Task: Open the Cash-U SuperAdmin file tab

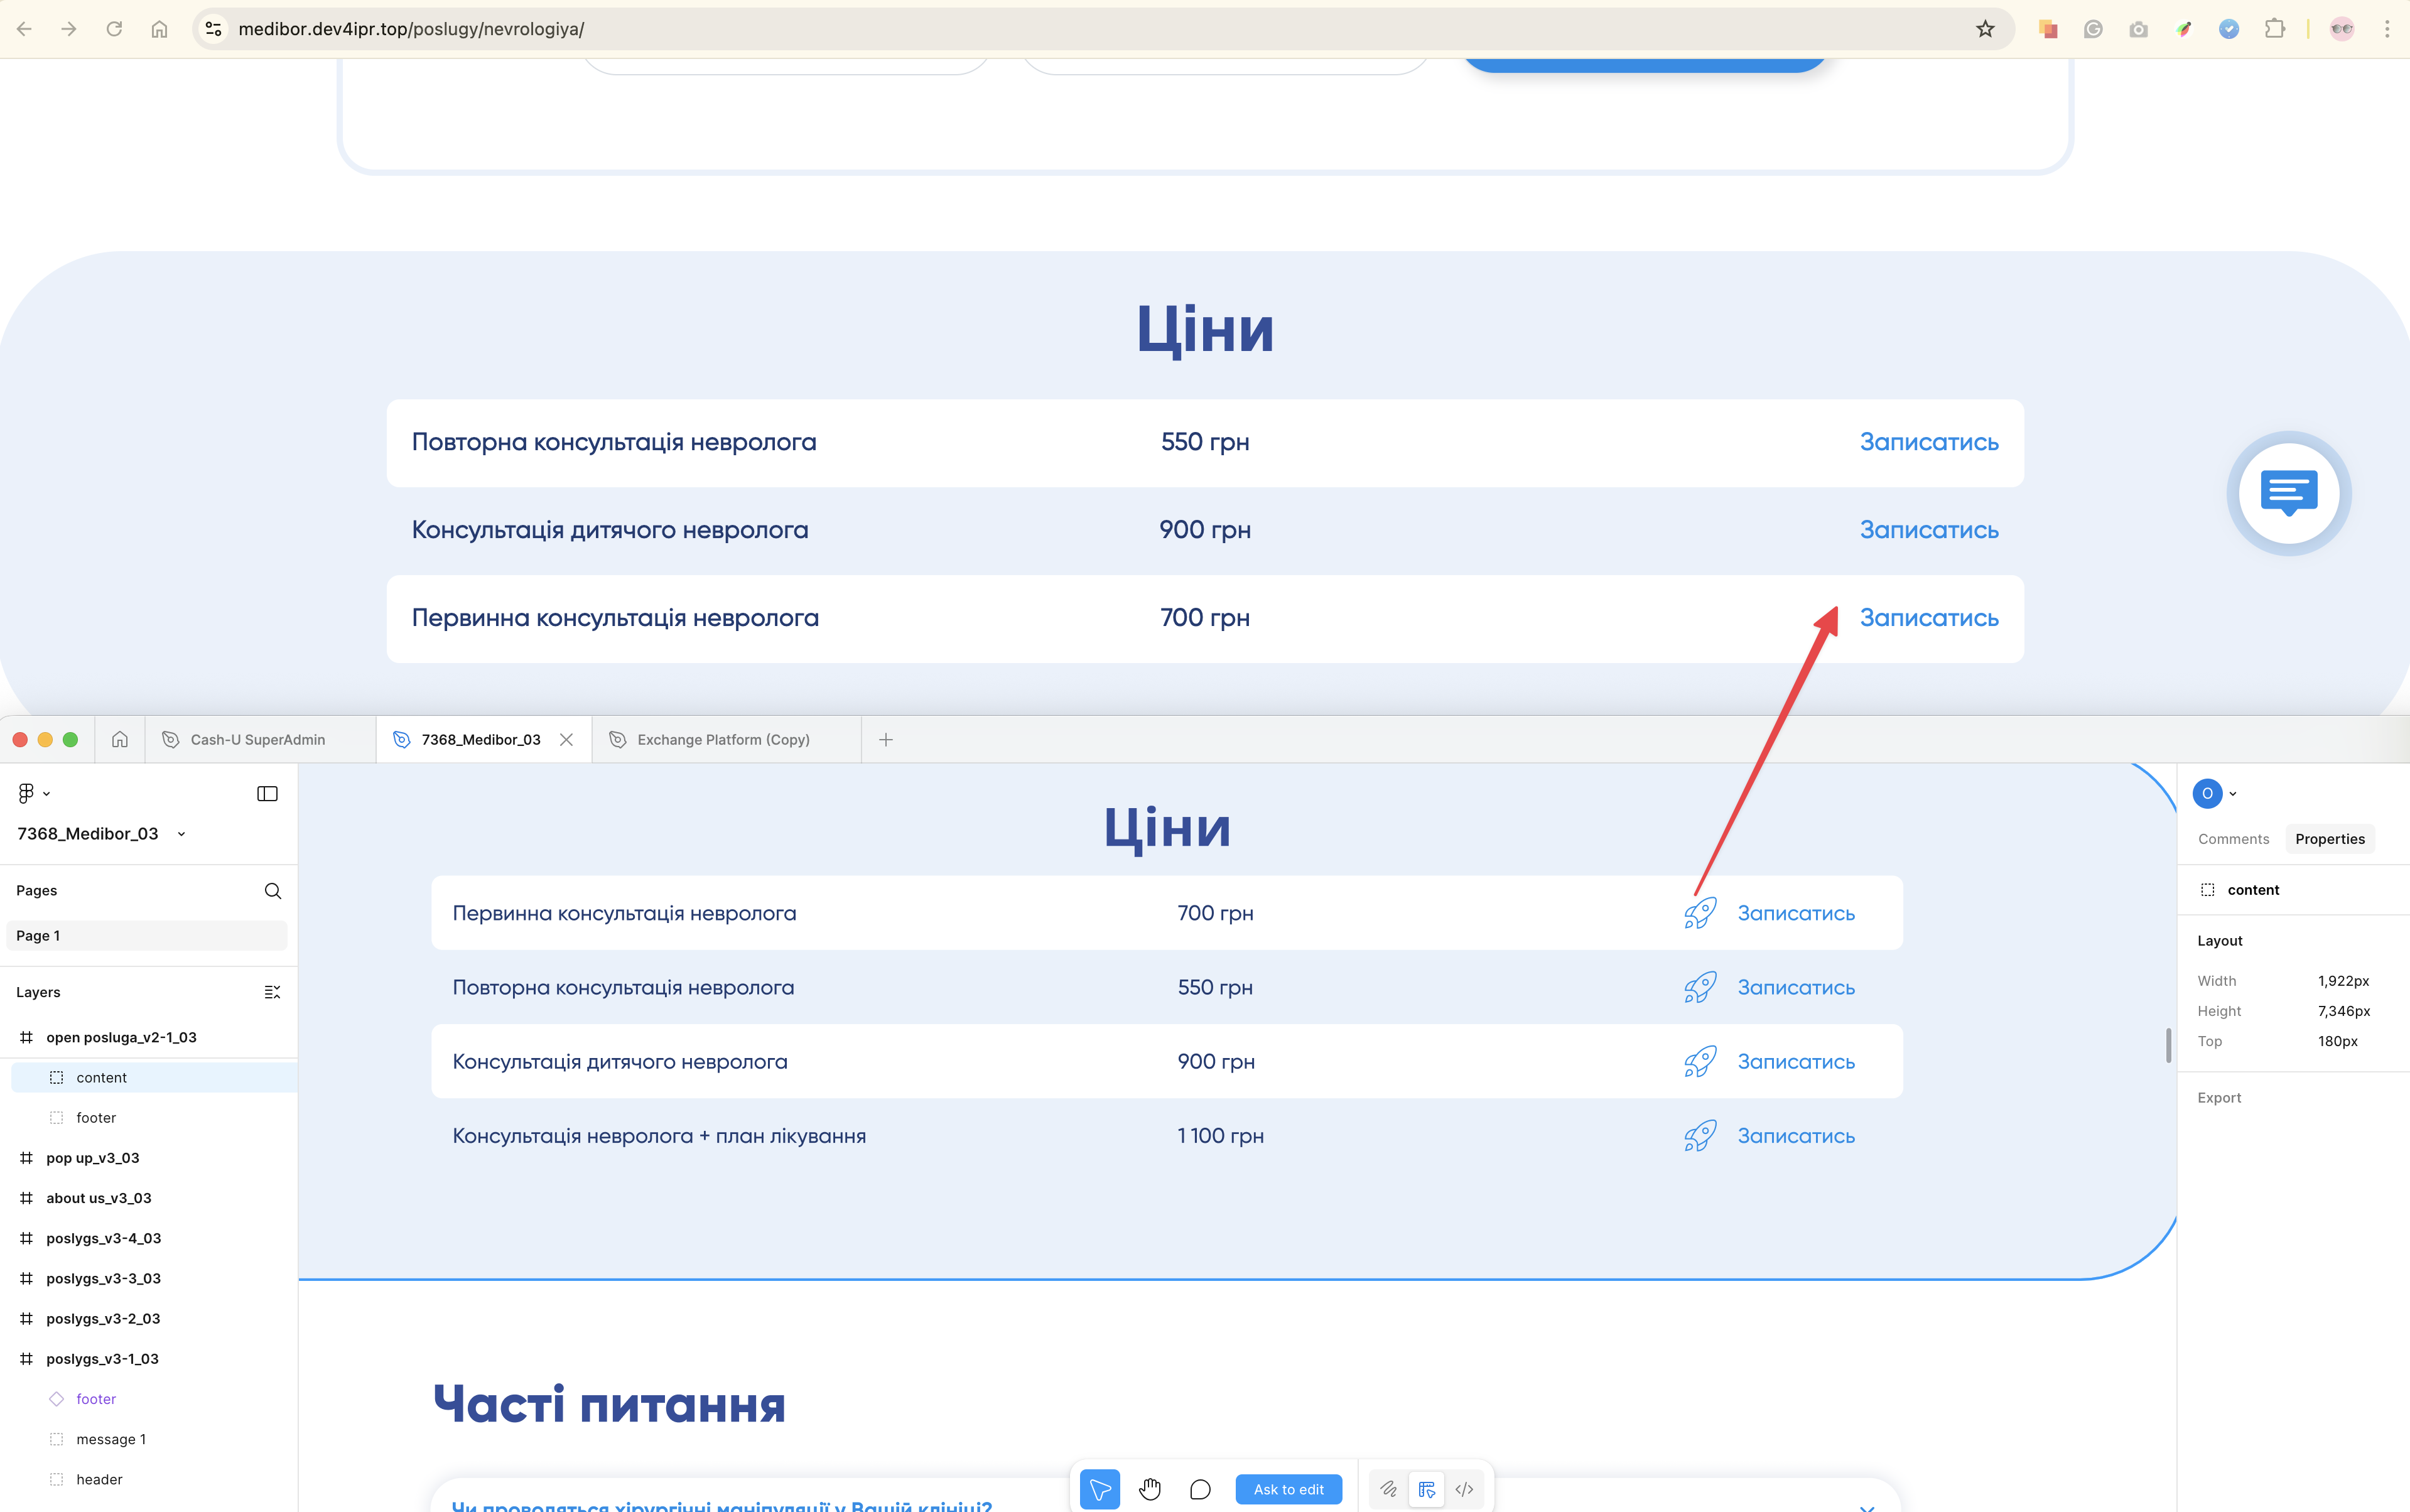Action: (257, 739)
